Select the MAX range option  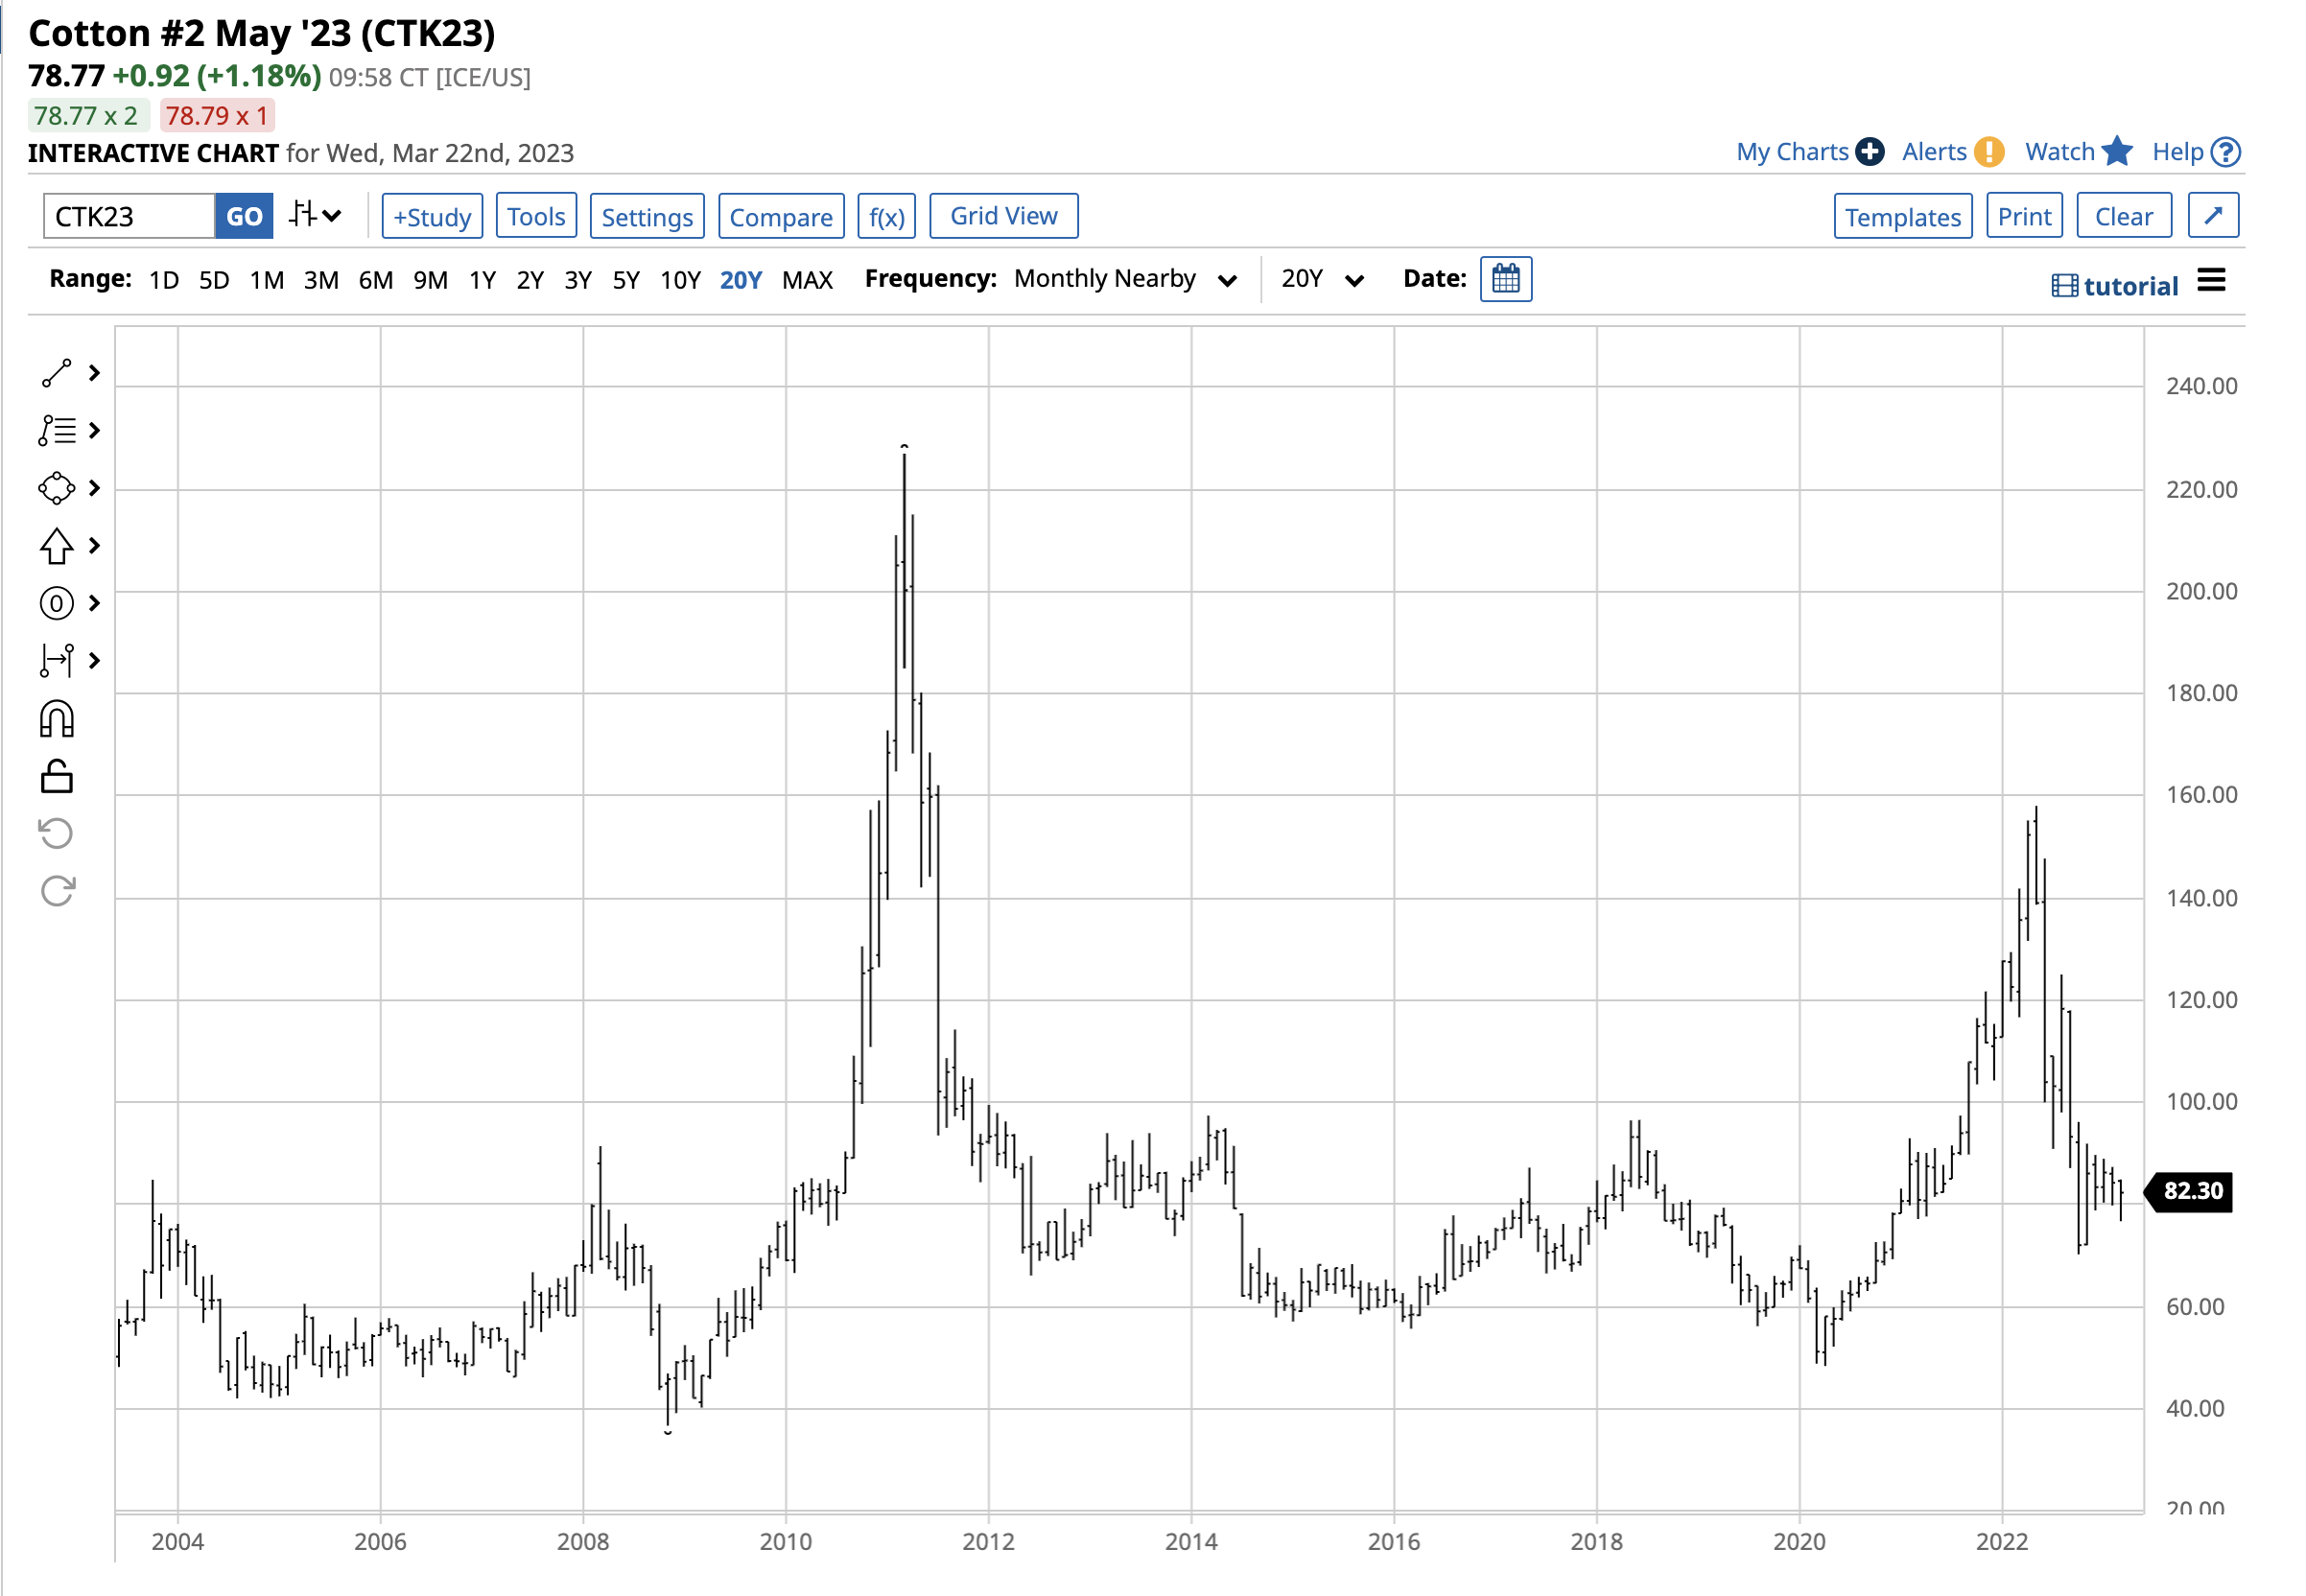[x=807, y=280]
